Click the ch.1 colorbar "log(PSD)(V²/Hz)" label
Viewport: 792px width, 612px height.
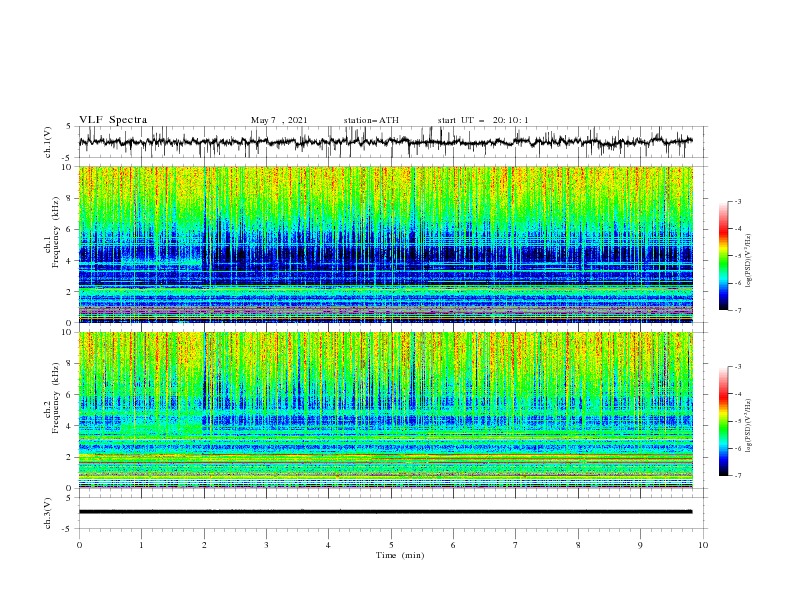point(748,261)
